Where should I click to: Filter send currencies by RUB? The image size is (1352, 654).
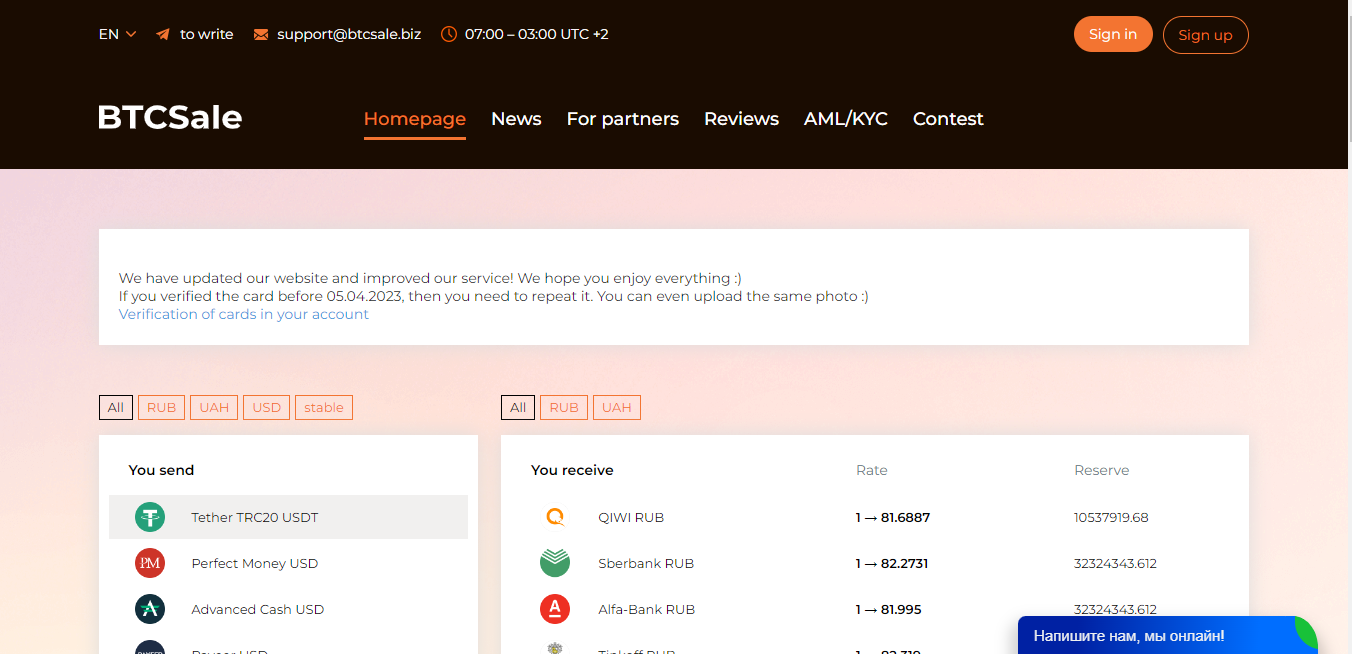pyautogui.click(x=161, y=407)
